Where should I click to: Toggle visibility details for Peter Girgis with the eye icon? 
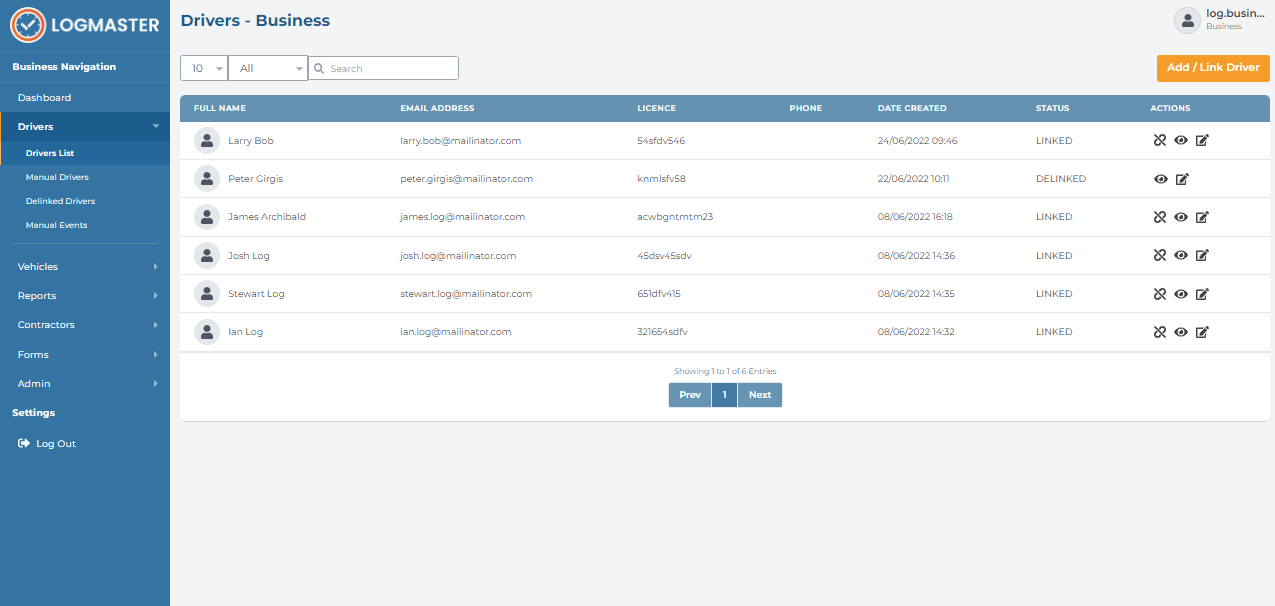point(1161,178)
